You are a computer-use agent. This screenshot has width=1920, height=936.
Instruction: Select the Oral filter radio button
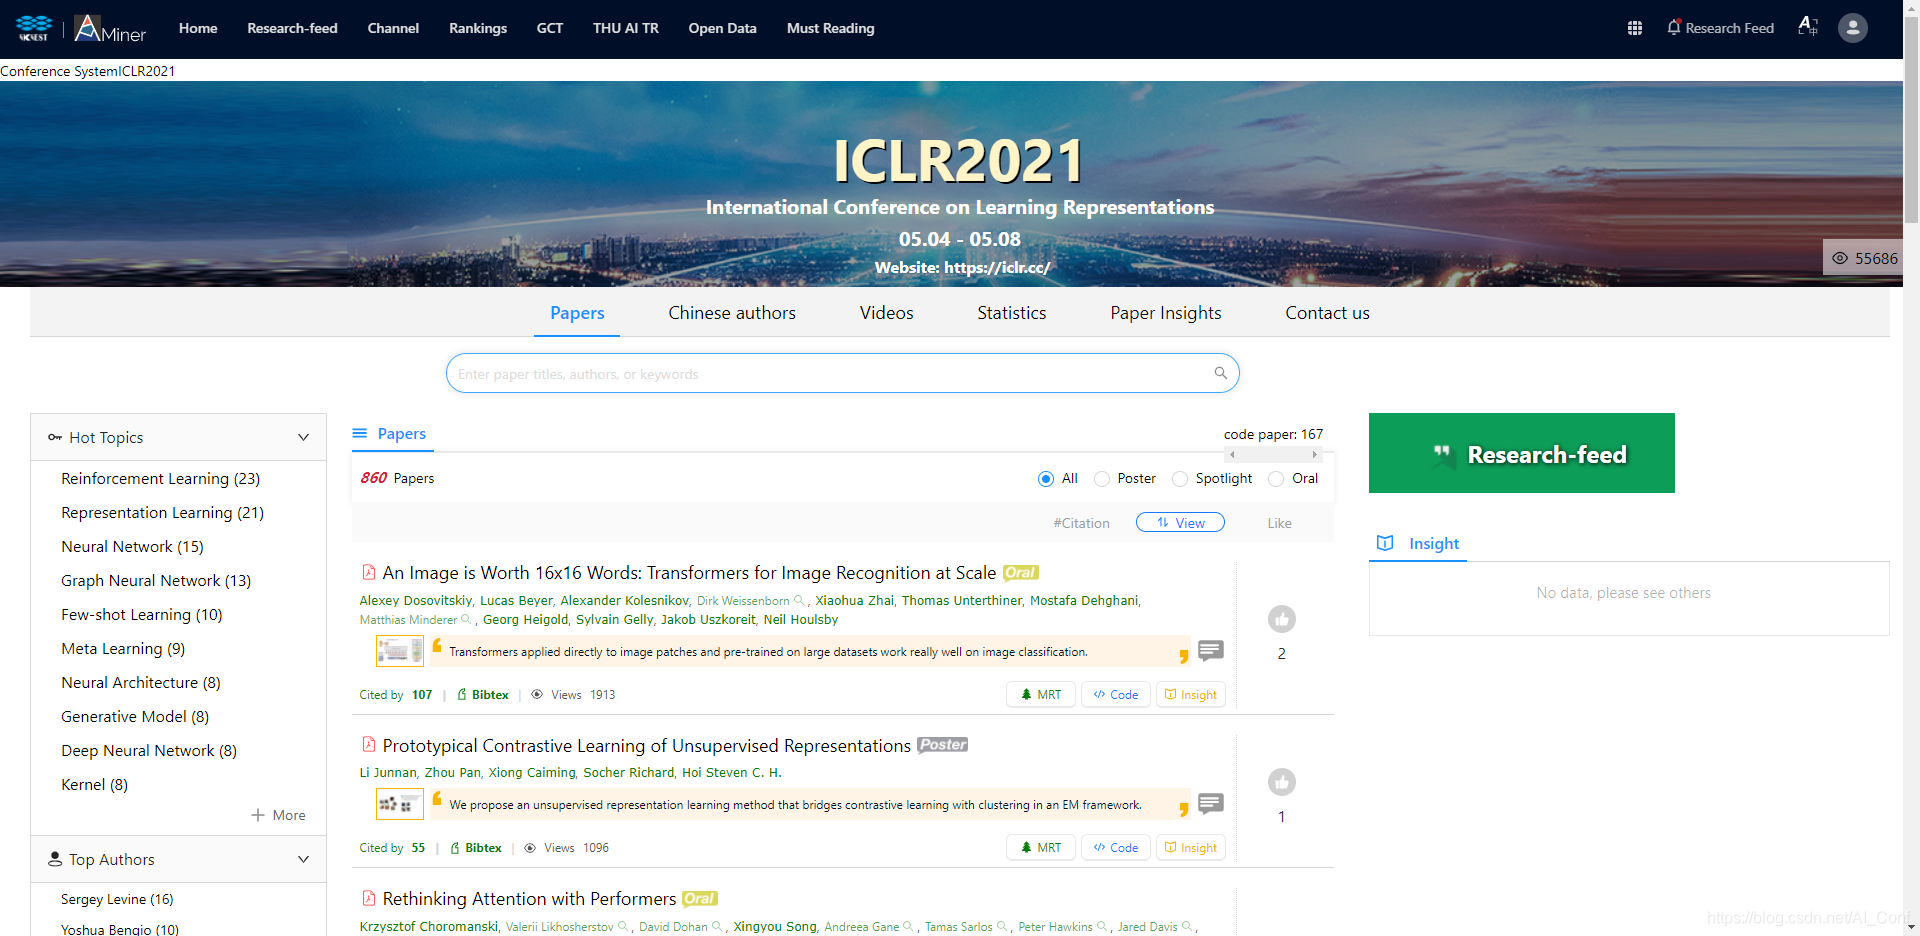click(x=1275, y=479)
